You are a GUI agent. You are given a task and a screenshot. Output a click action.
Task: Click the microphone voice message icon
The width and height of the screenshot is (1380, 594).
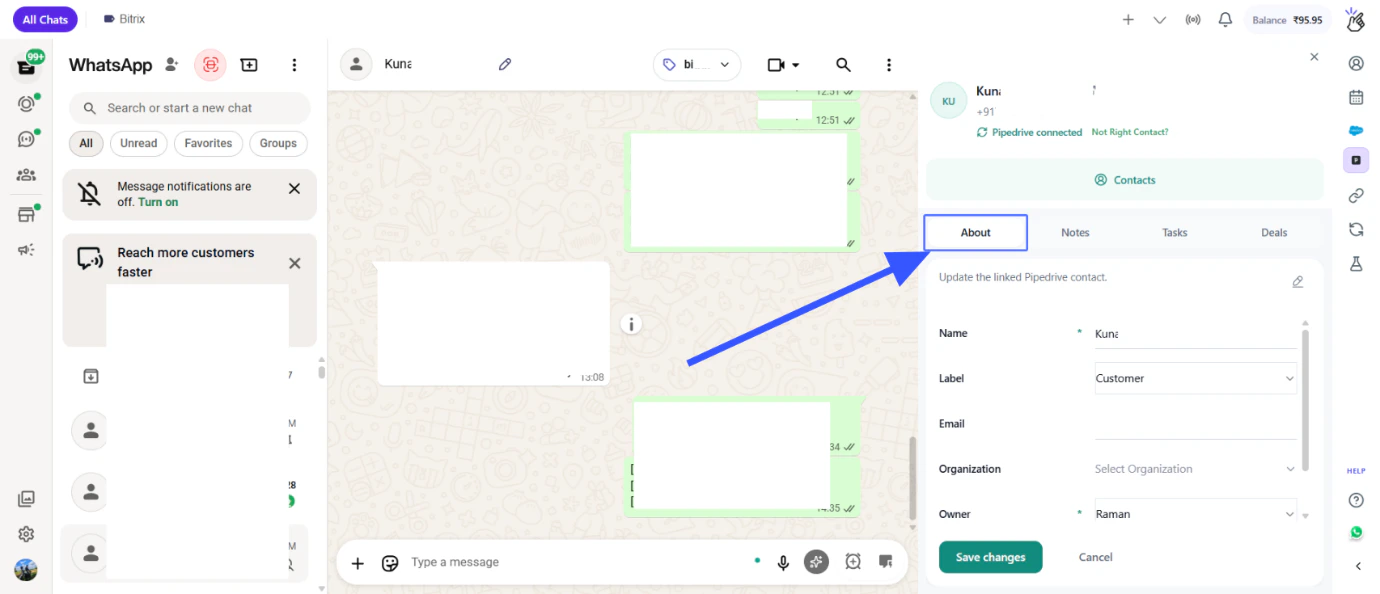click(x=784, y=563)
